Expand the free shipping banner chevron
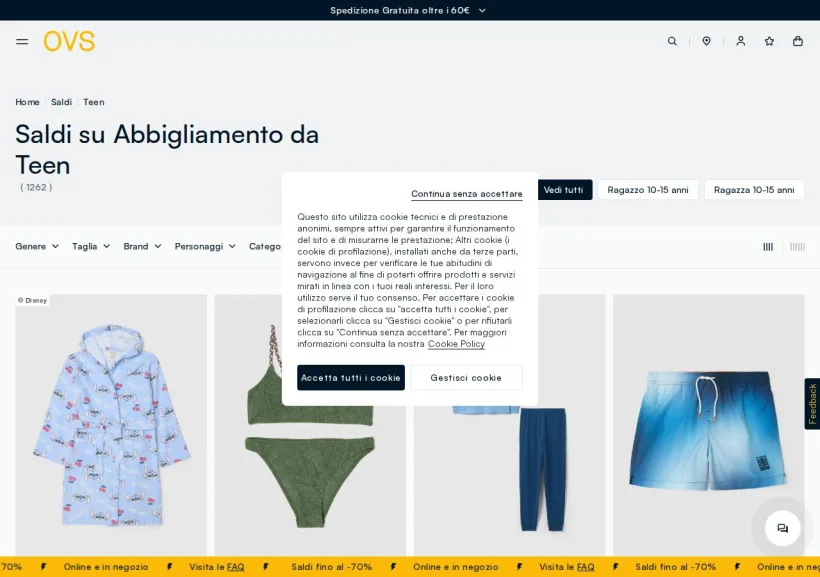This screenshot has height=577, width=820. (x=482, y=10)
